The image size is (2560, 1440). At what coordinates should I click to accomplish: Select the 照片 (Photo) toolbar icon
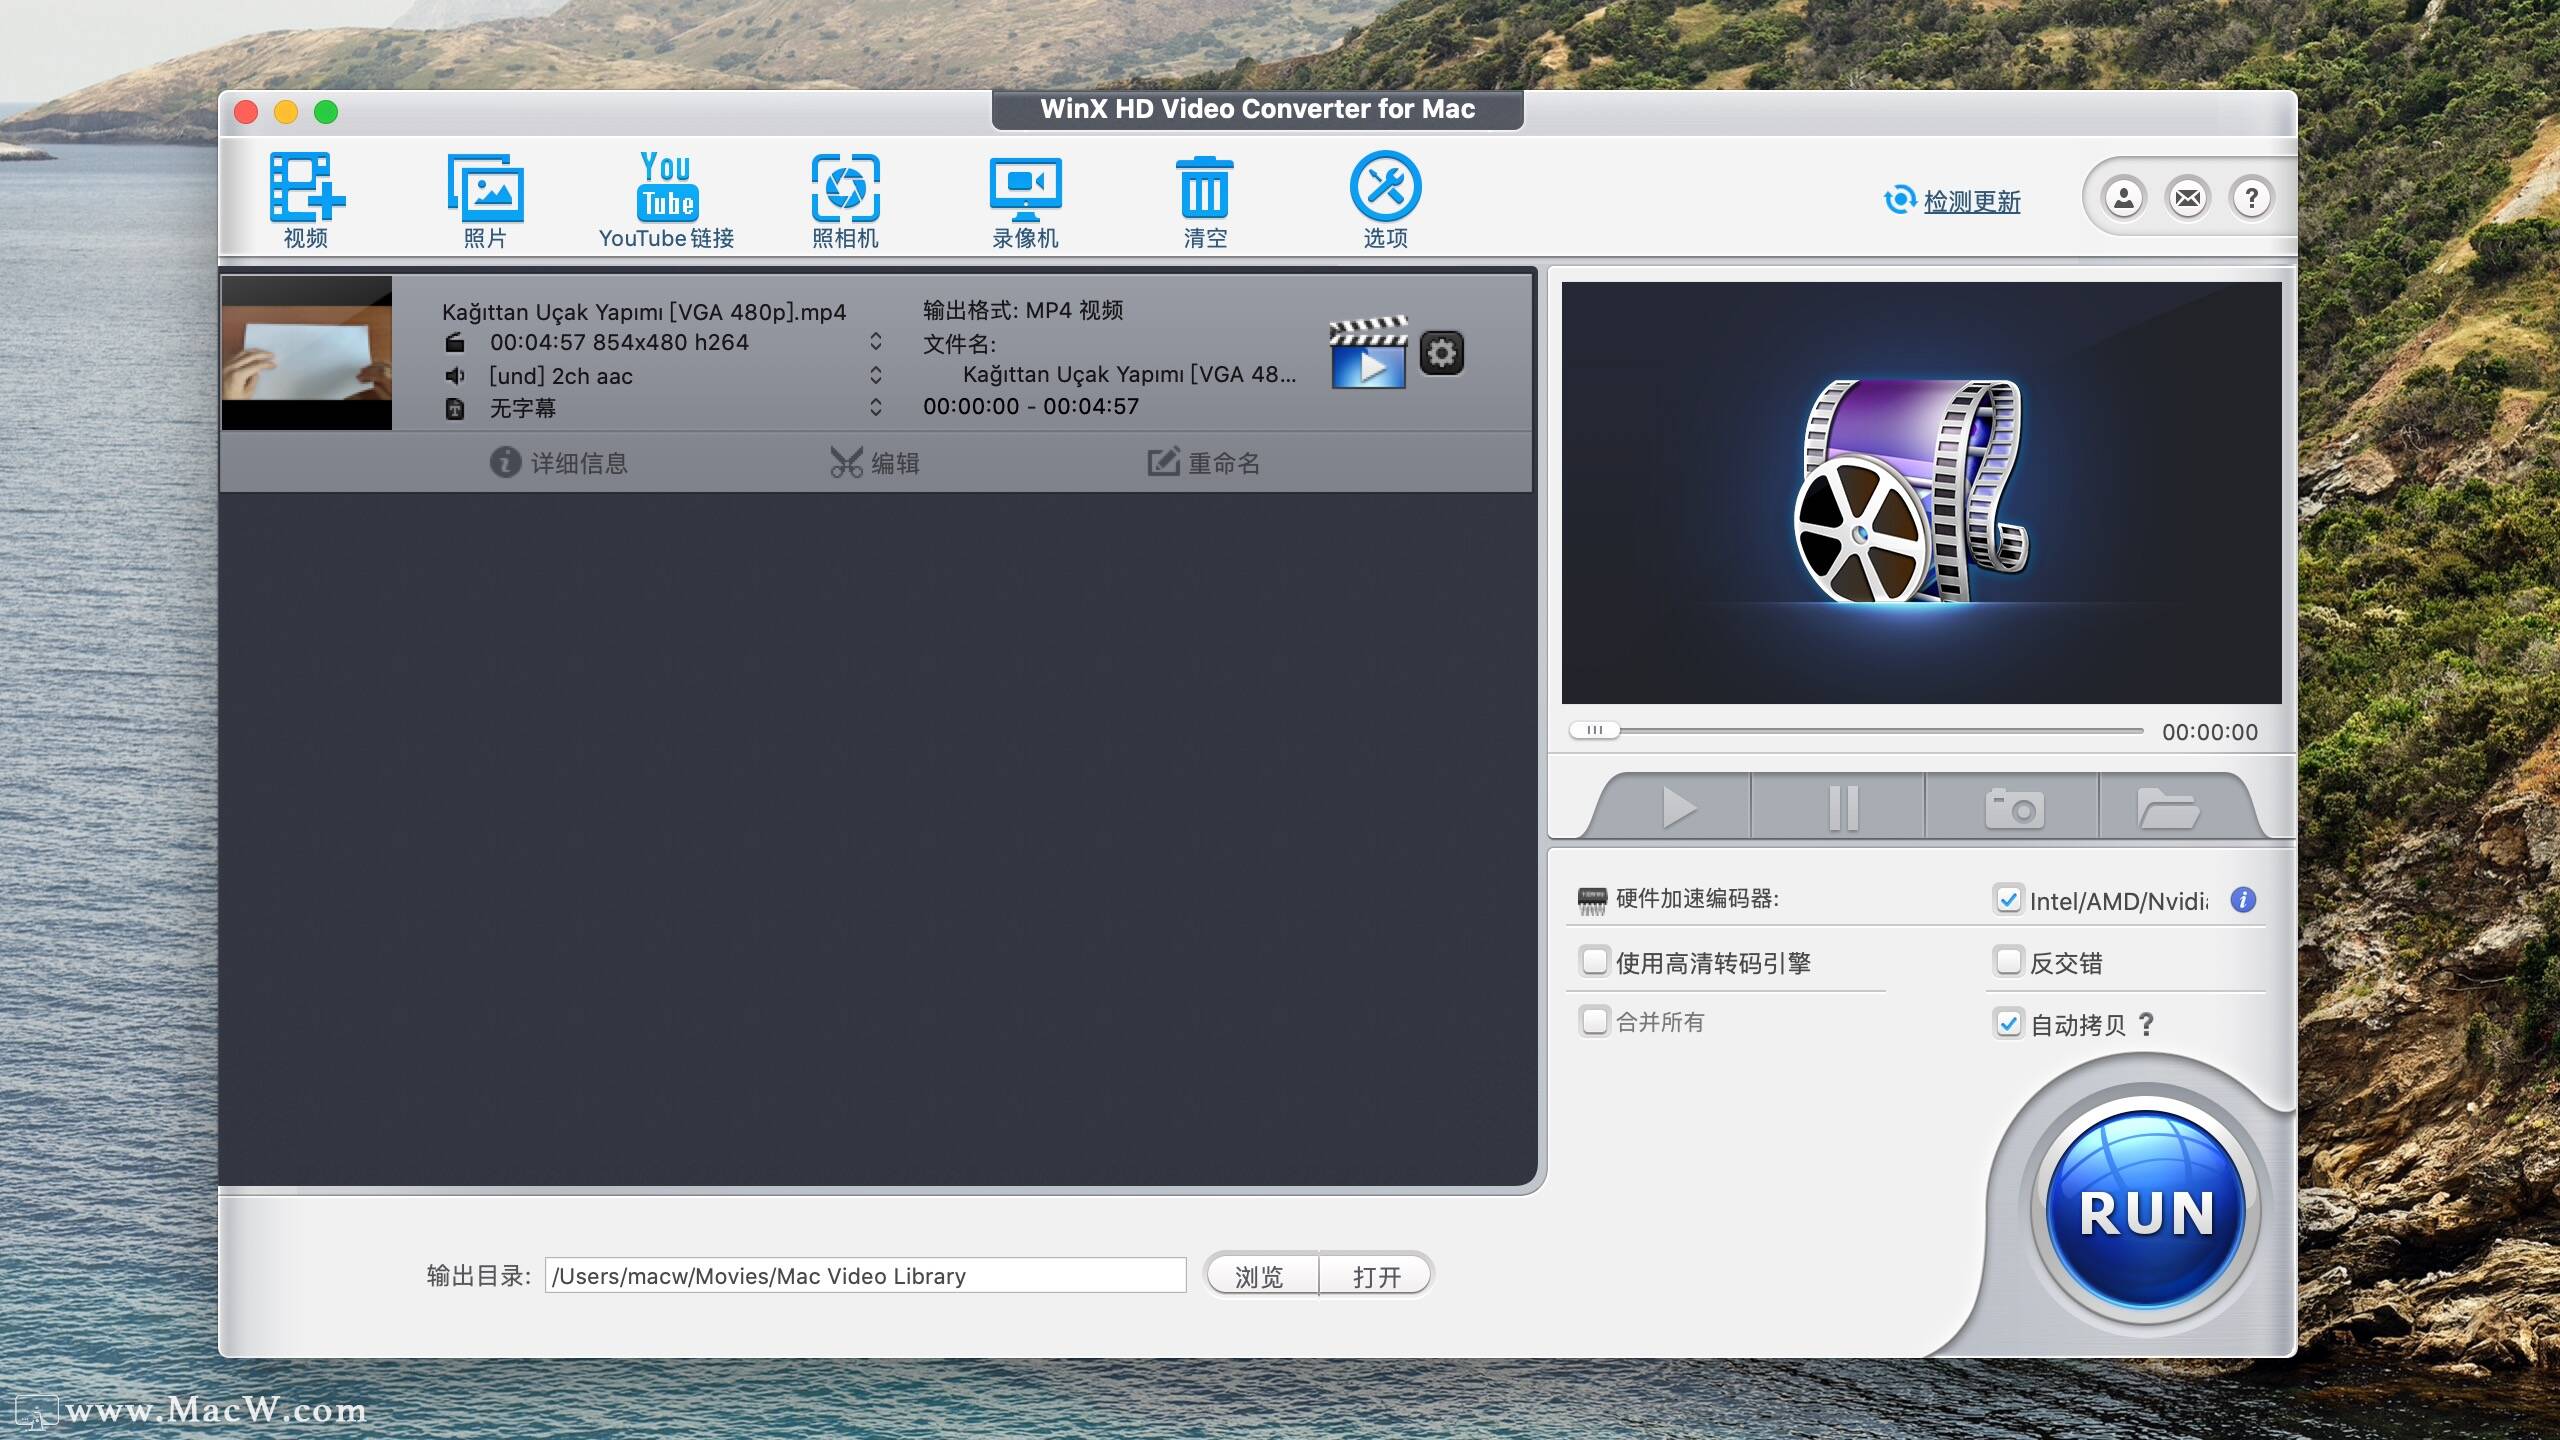(485, 190)
